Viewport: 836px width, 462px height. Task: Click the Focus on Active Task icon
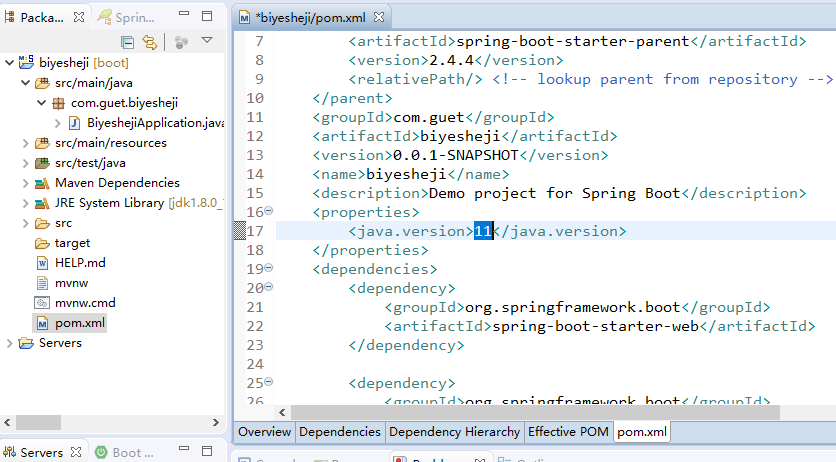tap(181, 42)
